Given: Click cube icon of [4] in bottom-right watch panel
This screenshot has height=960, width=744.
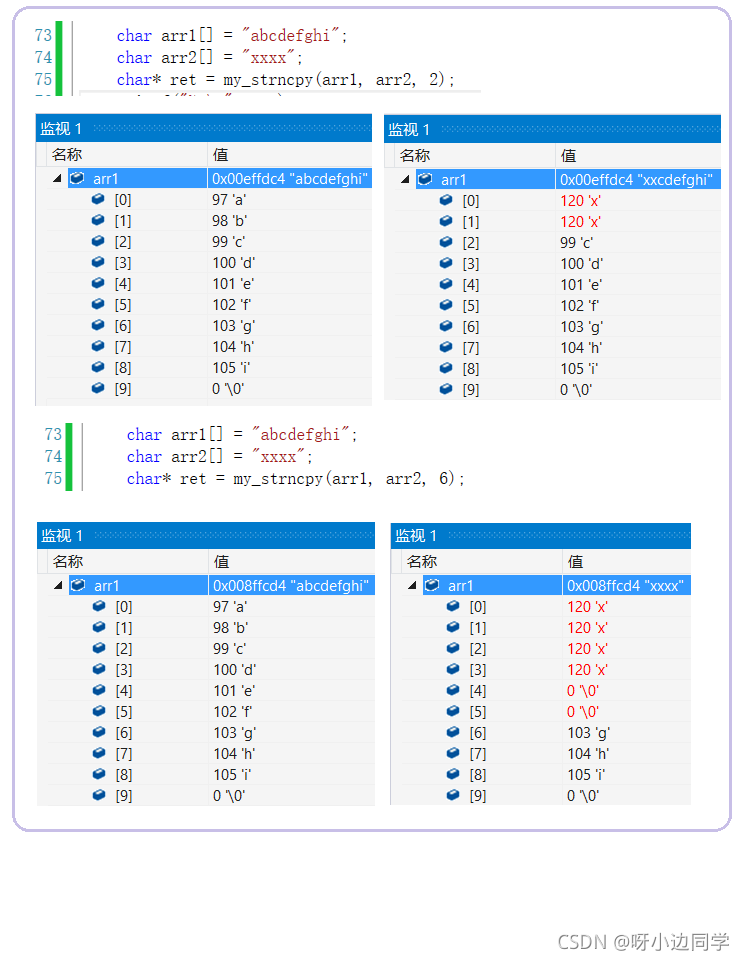Looking at the screenshot, I should click(x=453, y=691).
